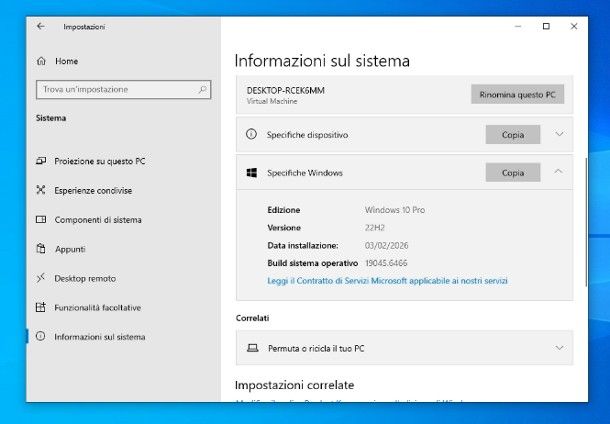The width and height of the screenshot is (610, 424).
Task: Click the info icon beside Specifiche dispositivo
Action: coord(251,135)
